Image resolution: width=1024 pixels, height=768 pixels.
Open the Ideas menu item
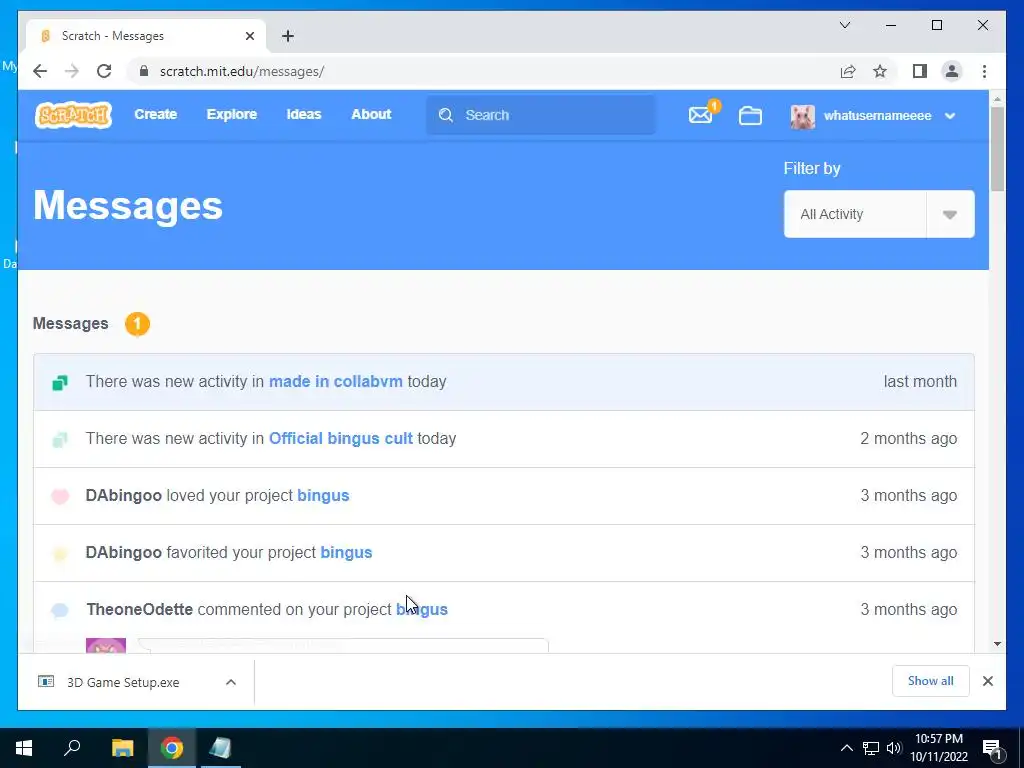304,114
